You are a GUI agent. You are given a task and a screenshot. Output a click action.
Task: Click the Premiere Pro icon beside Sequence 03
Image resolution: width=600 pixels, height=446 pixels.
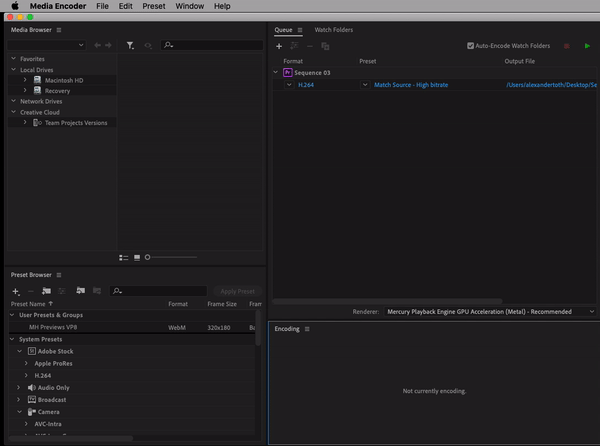click(288, 72)
